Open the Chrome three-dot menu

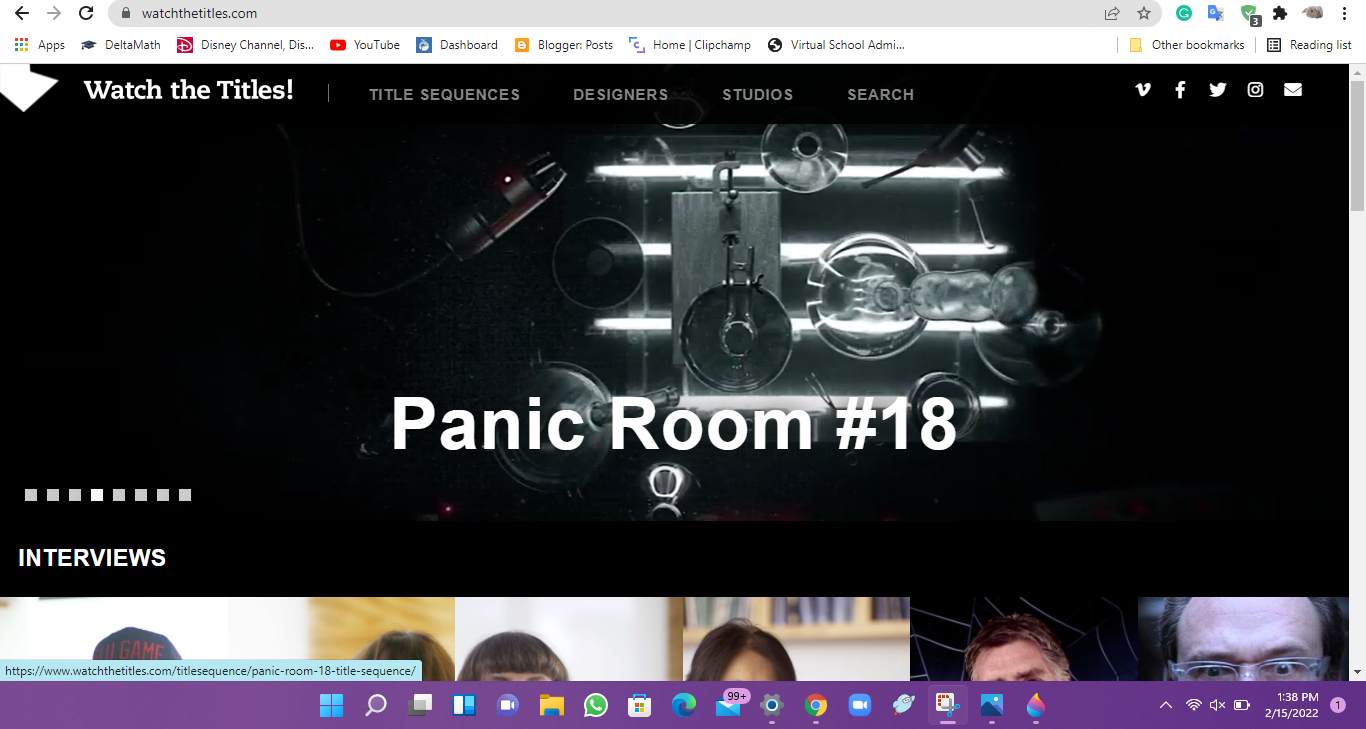(x=1345, y=14)
